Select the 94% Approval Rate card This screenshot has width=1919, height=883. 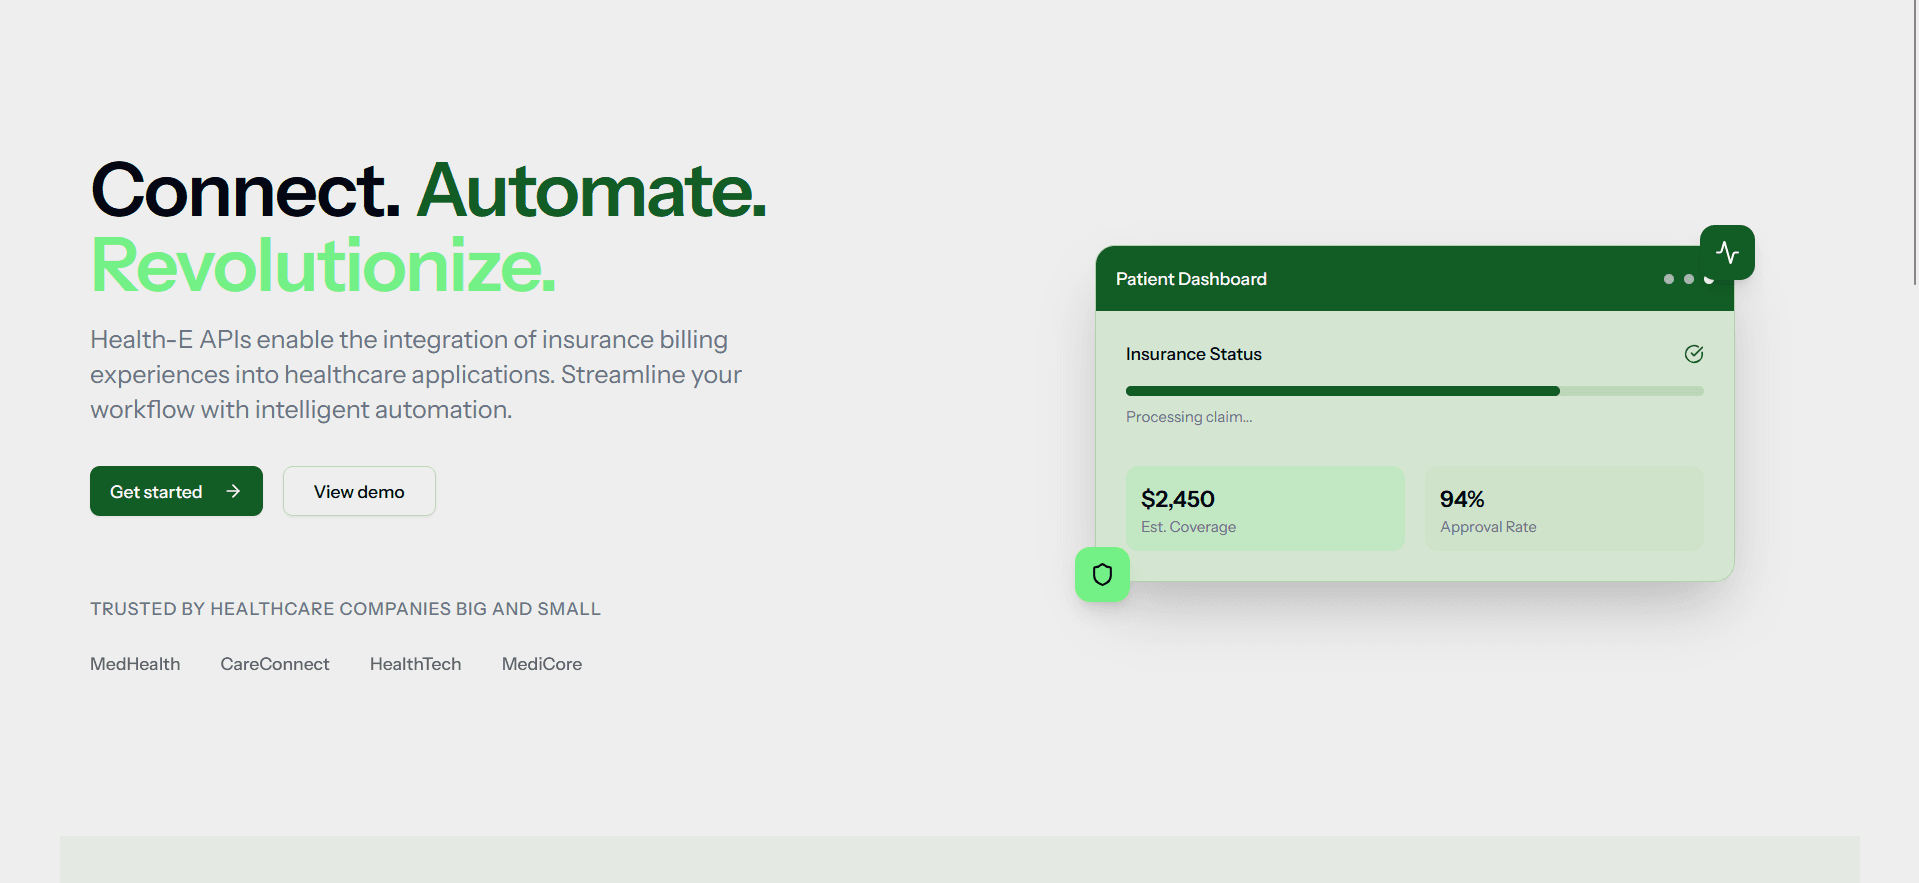(x=1564, y=508)
